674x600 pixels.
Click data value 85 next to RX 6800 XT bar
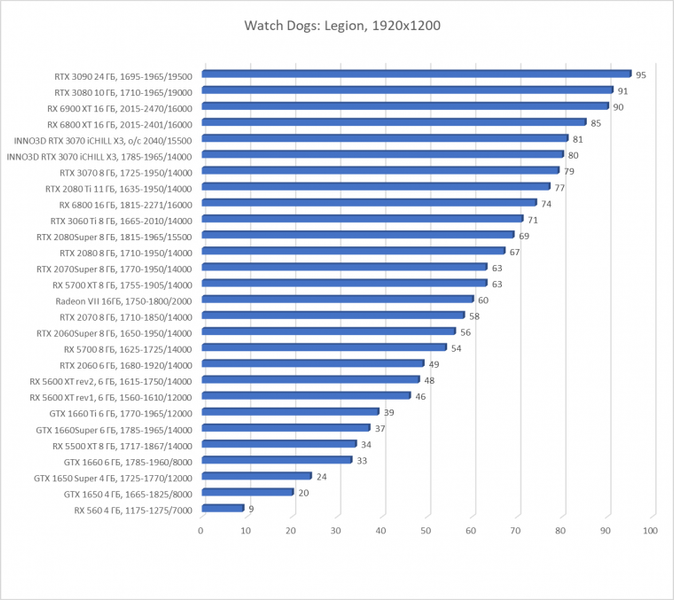coord(596,123)
